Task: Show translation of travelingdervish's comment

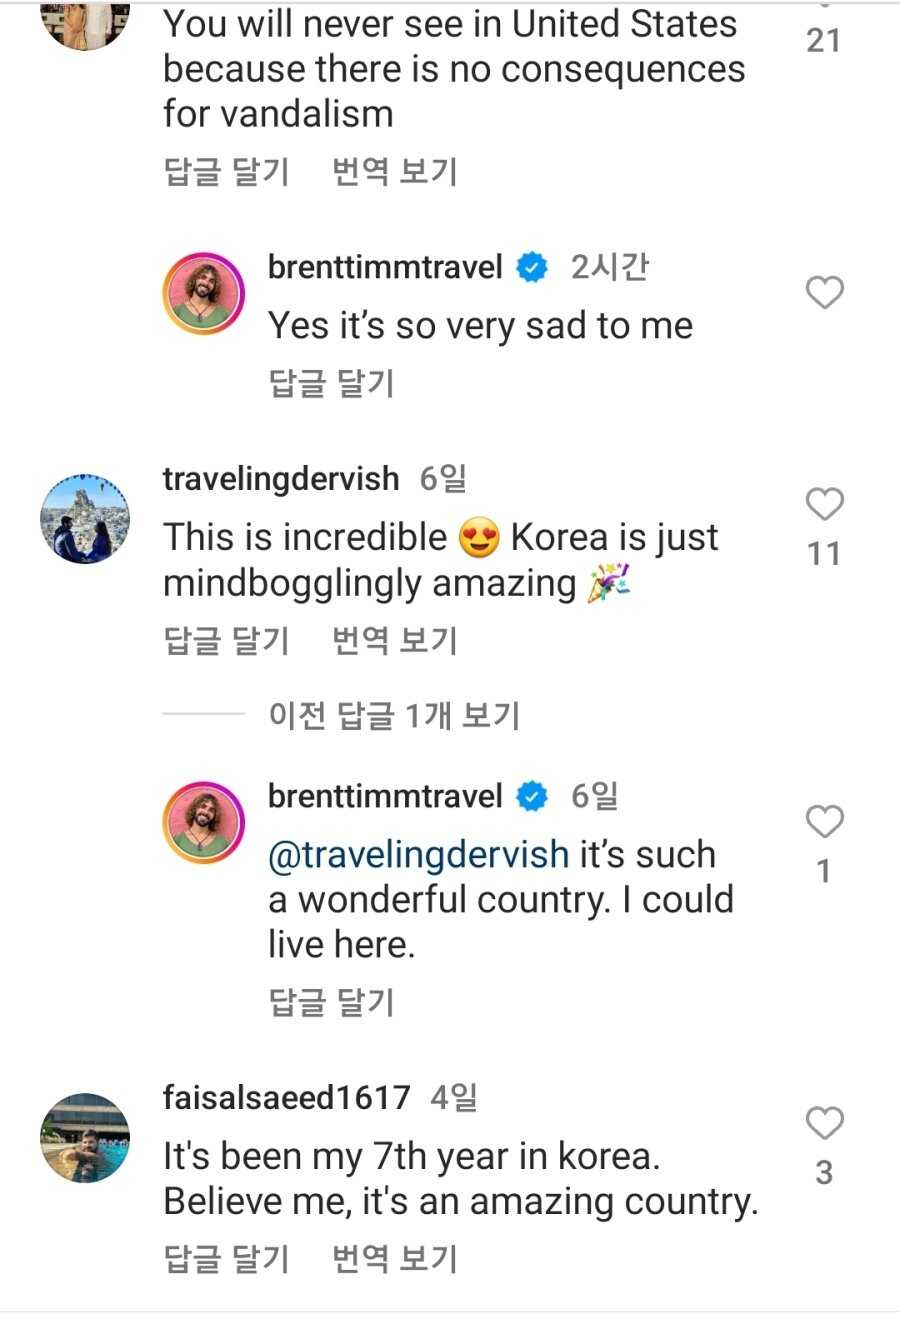Action: point(395,640)
